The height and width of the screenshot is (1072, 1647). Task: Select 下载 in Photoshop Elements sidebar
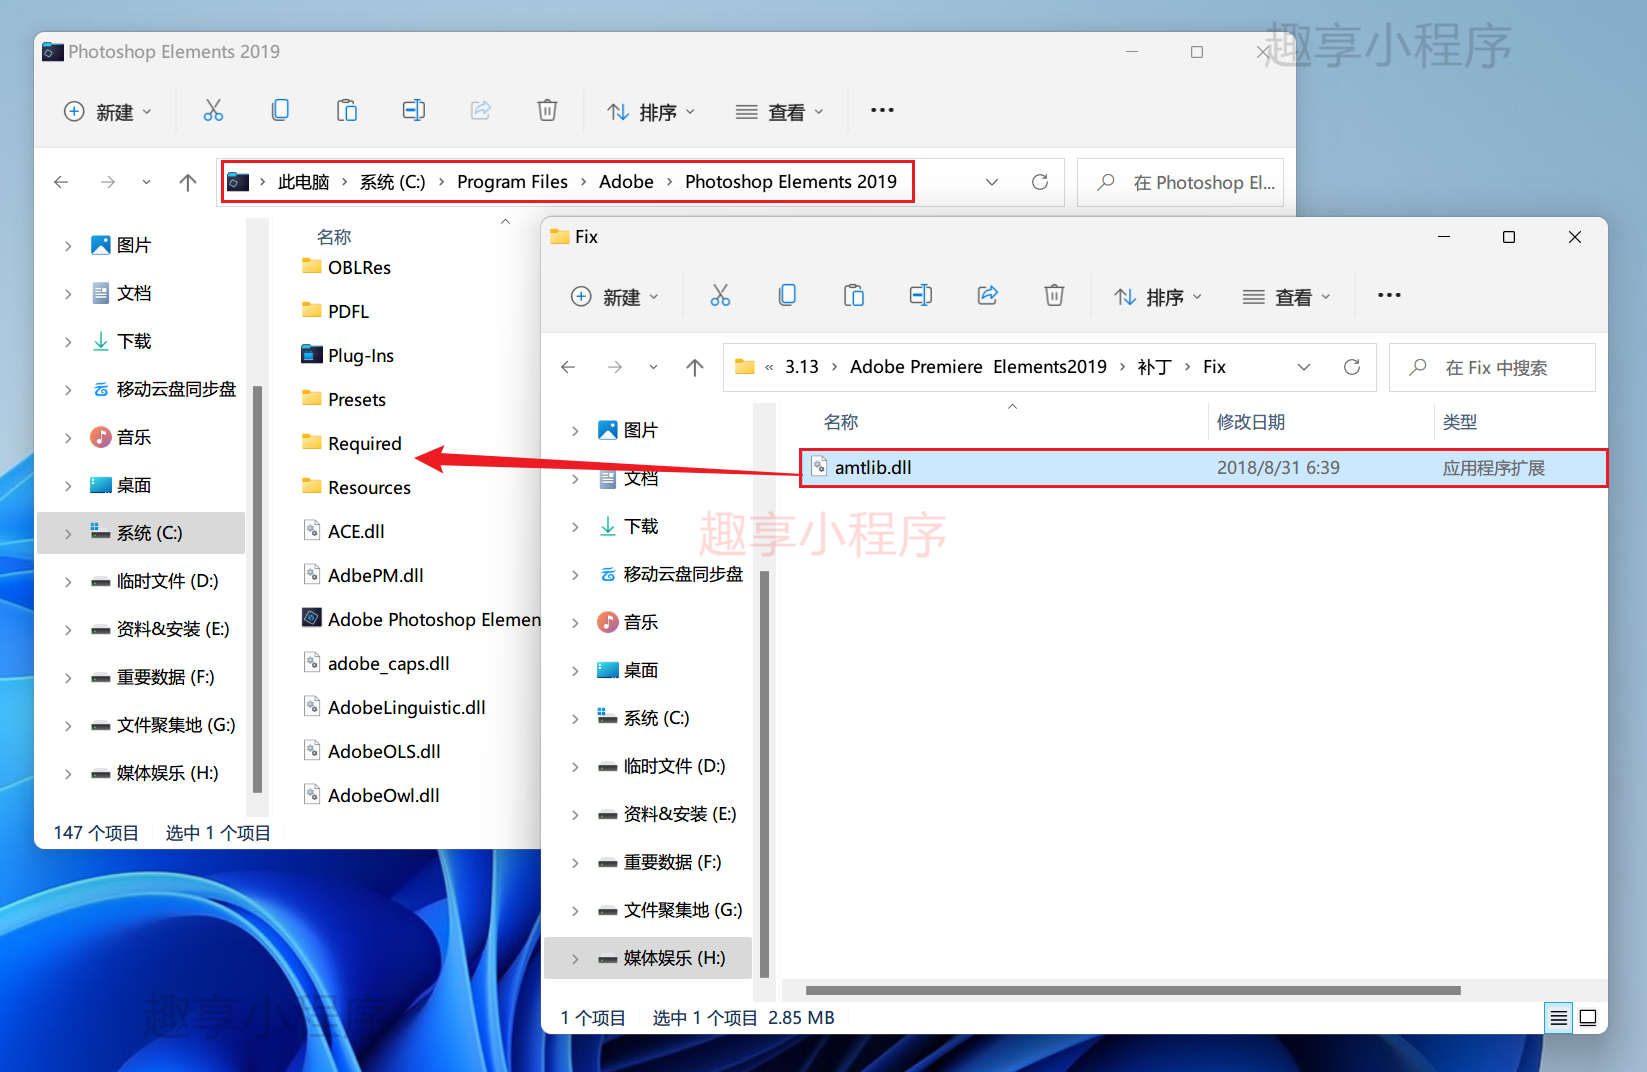pos(133,341)
